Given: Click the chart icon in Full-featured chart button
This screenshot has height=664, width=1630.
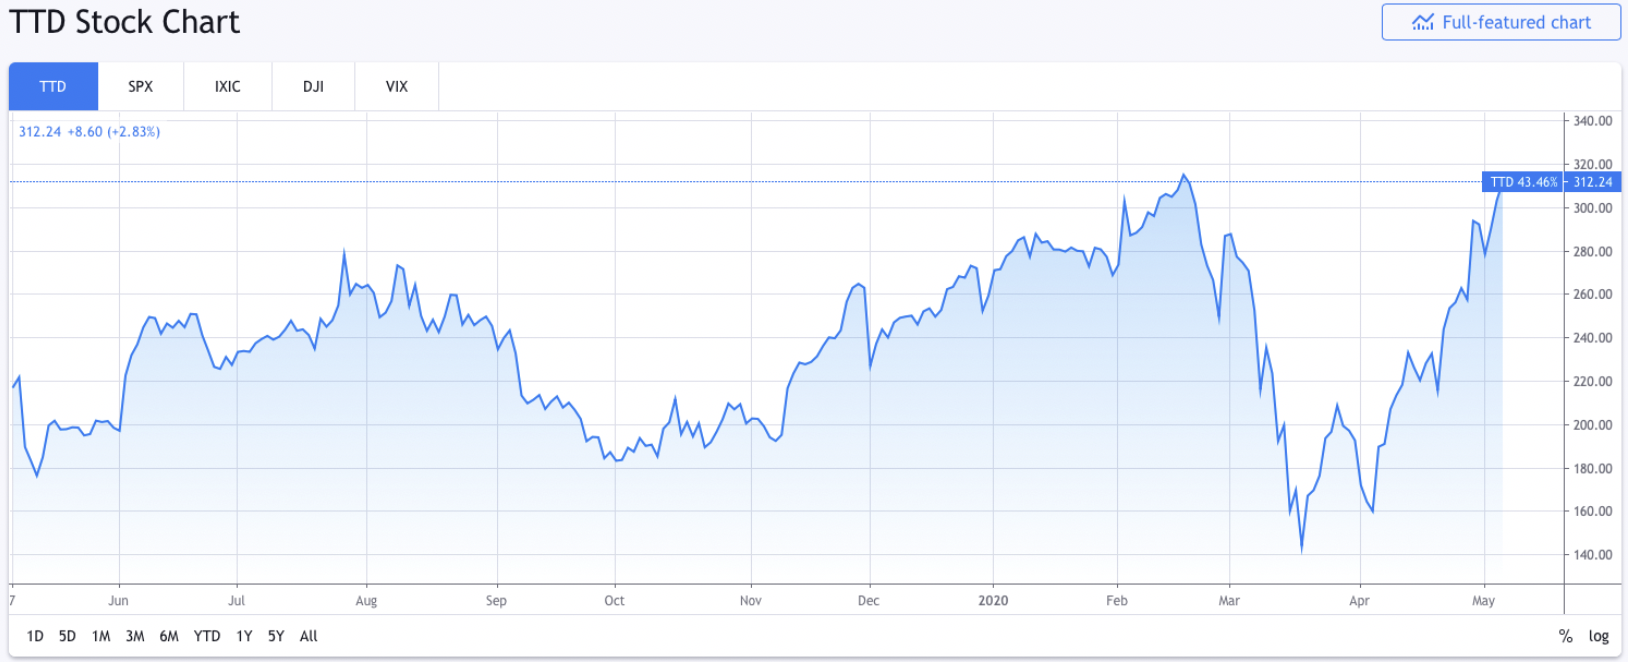Looking at the screenshot, I should 1423,22.
